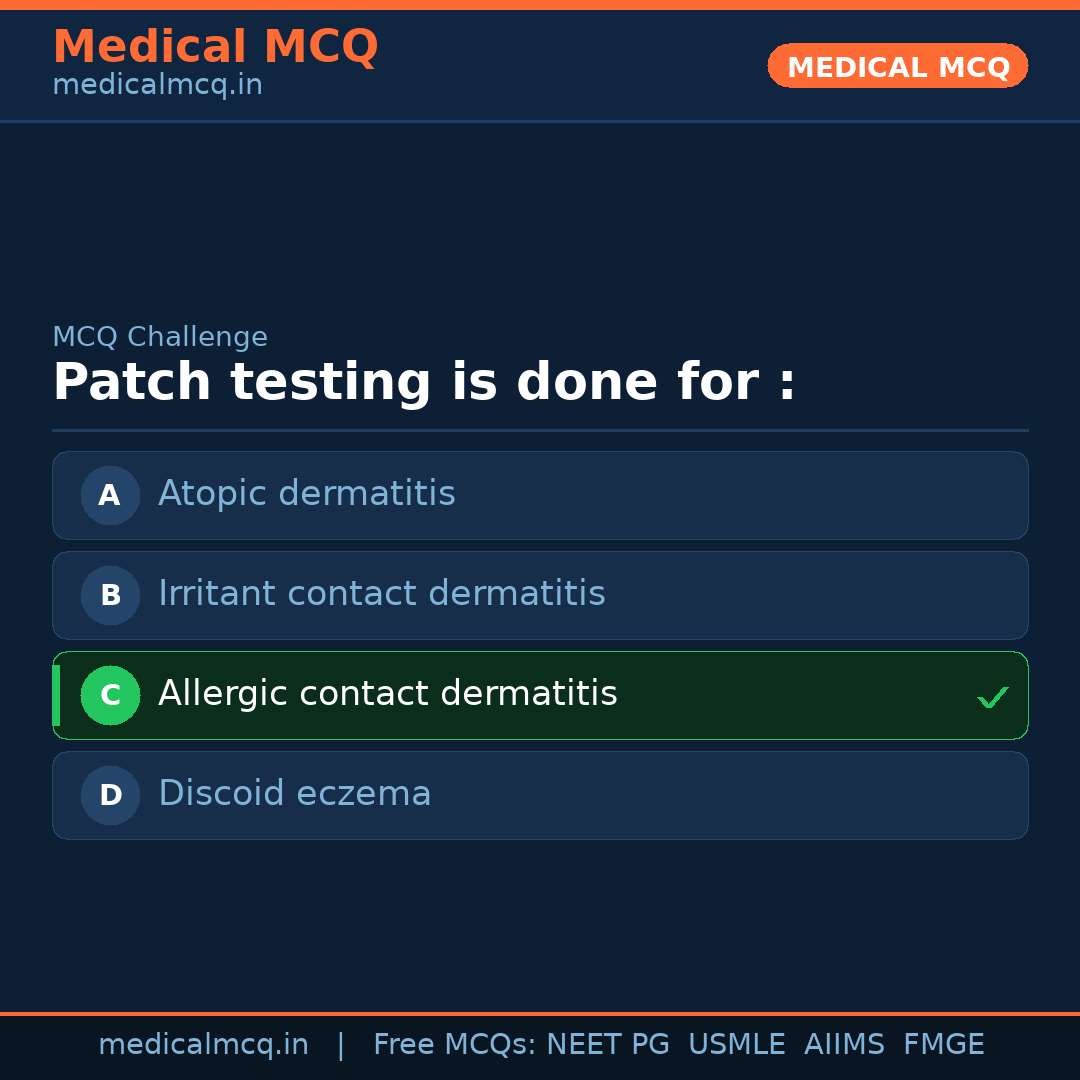This screenshot has height=1080, width=1080.
Task: Click the USMLE footer label
Action: pos(736,1045)
